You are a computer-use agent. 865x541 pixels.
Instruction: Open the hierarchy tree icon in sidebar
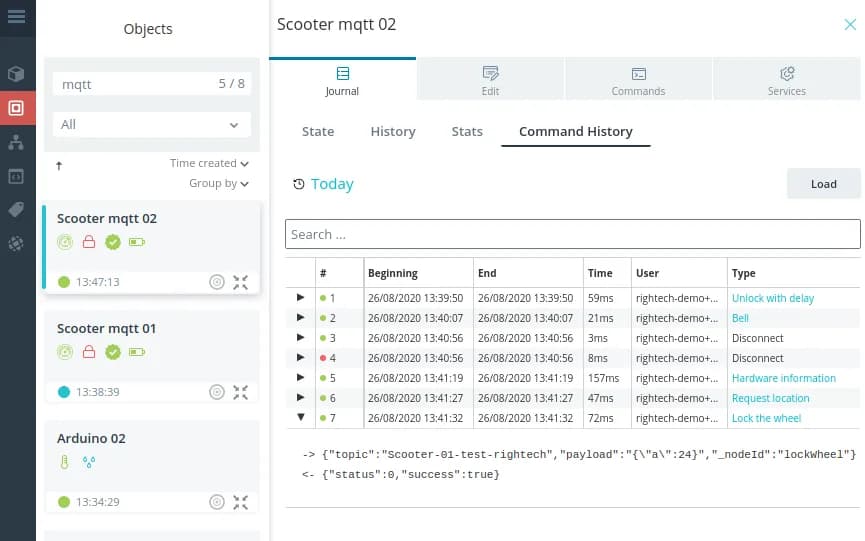click(17, 142)
